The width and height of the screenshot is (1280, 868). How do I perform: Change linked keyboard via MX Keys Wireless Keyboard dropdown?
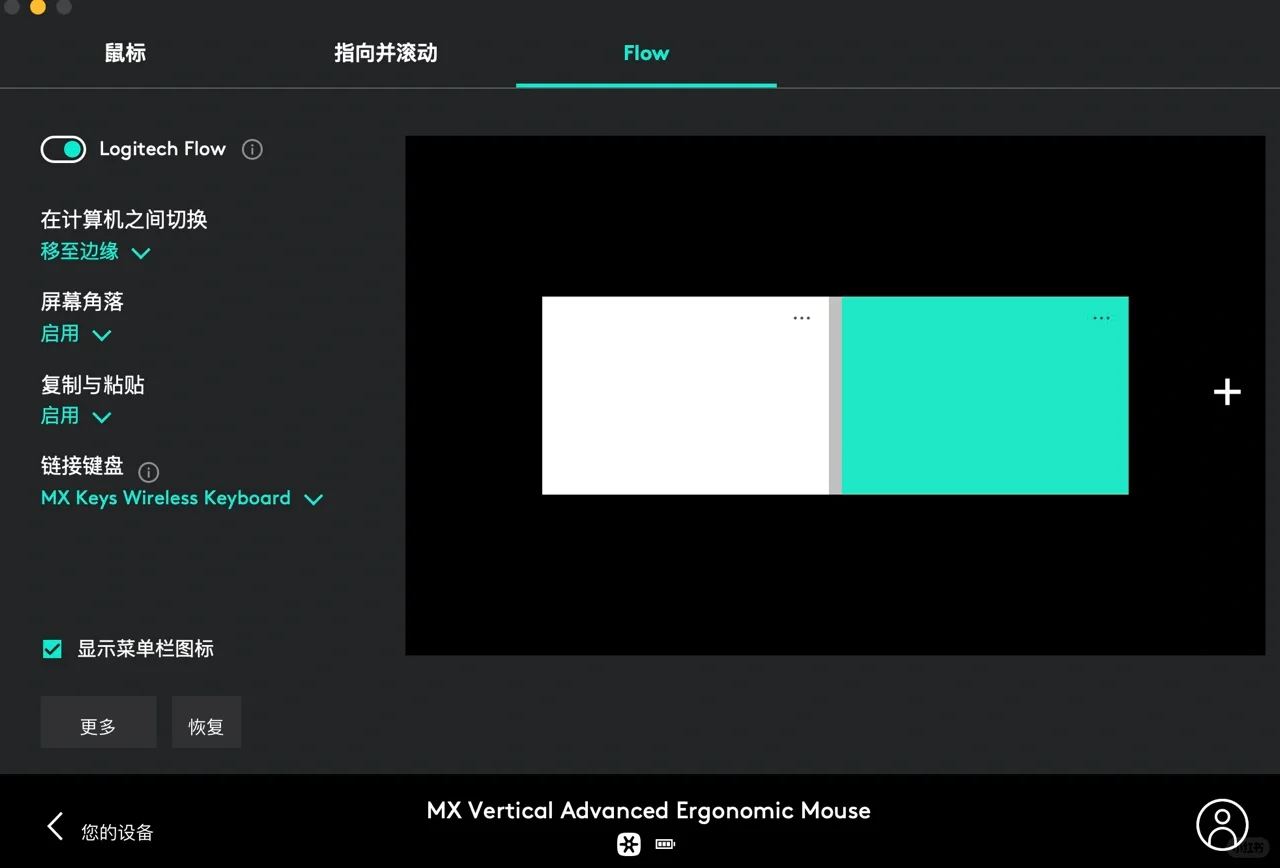(183, 498)
